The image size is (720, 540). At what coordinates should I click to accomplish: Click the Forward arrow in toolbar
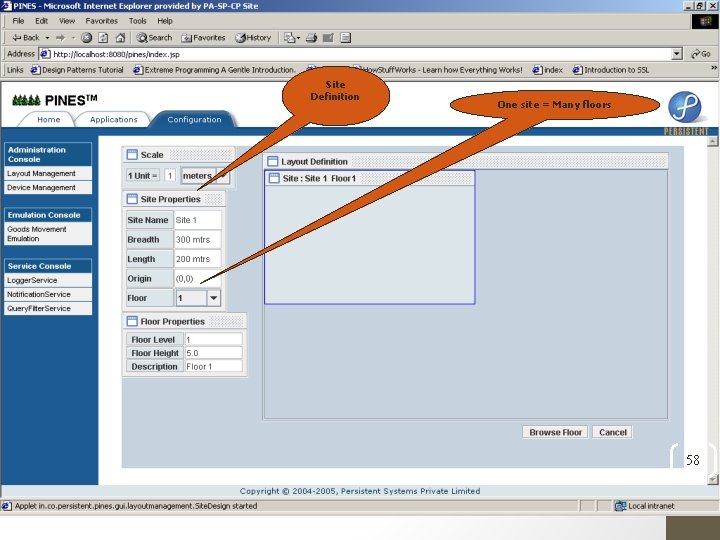60,38
